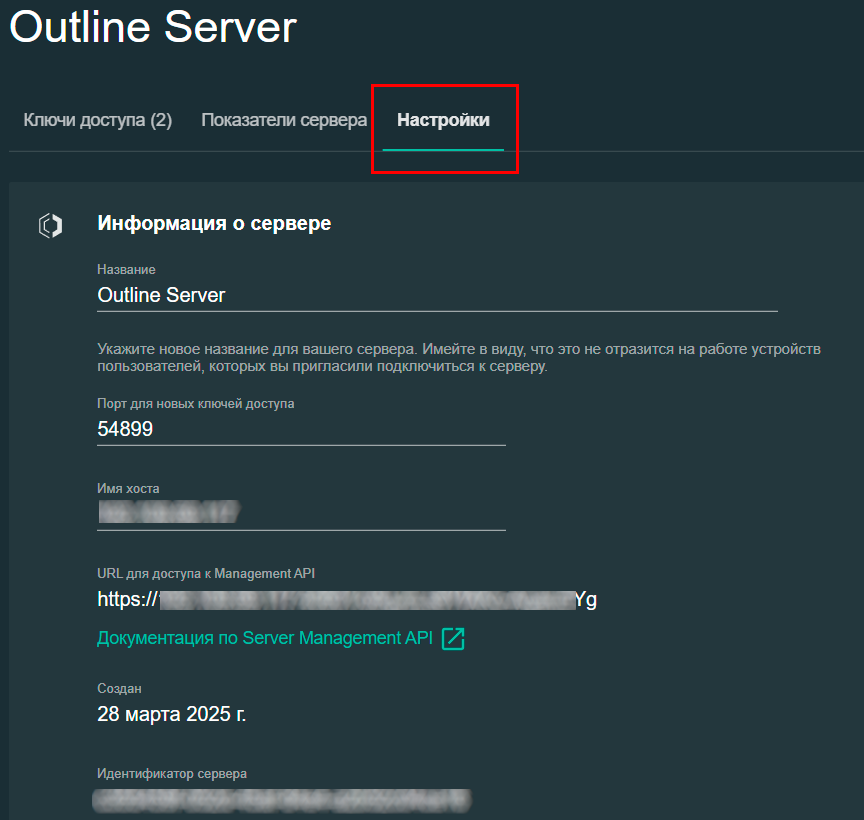Open Документация по Server Management API link
This screenshot has width=864, height=820.
[x=264, y=639]
